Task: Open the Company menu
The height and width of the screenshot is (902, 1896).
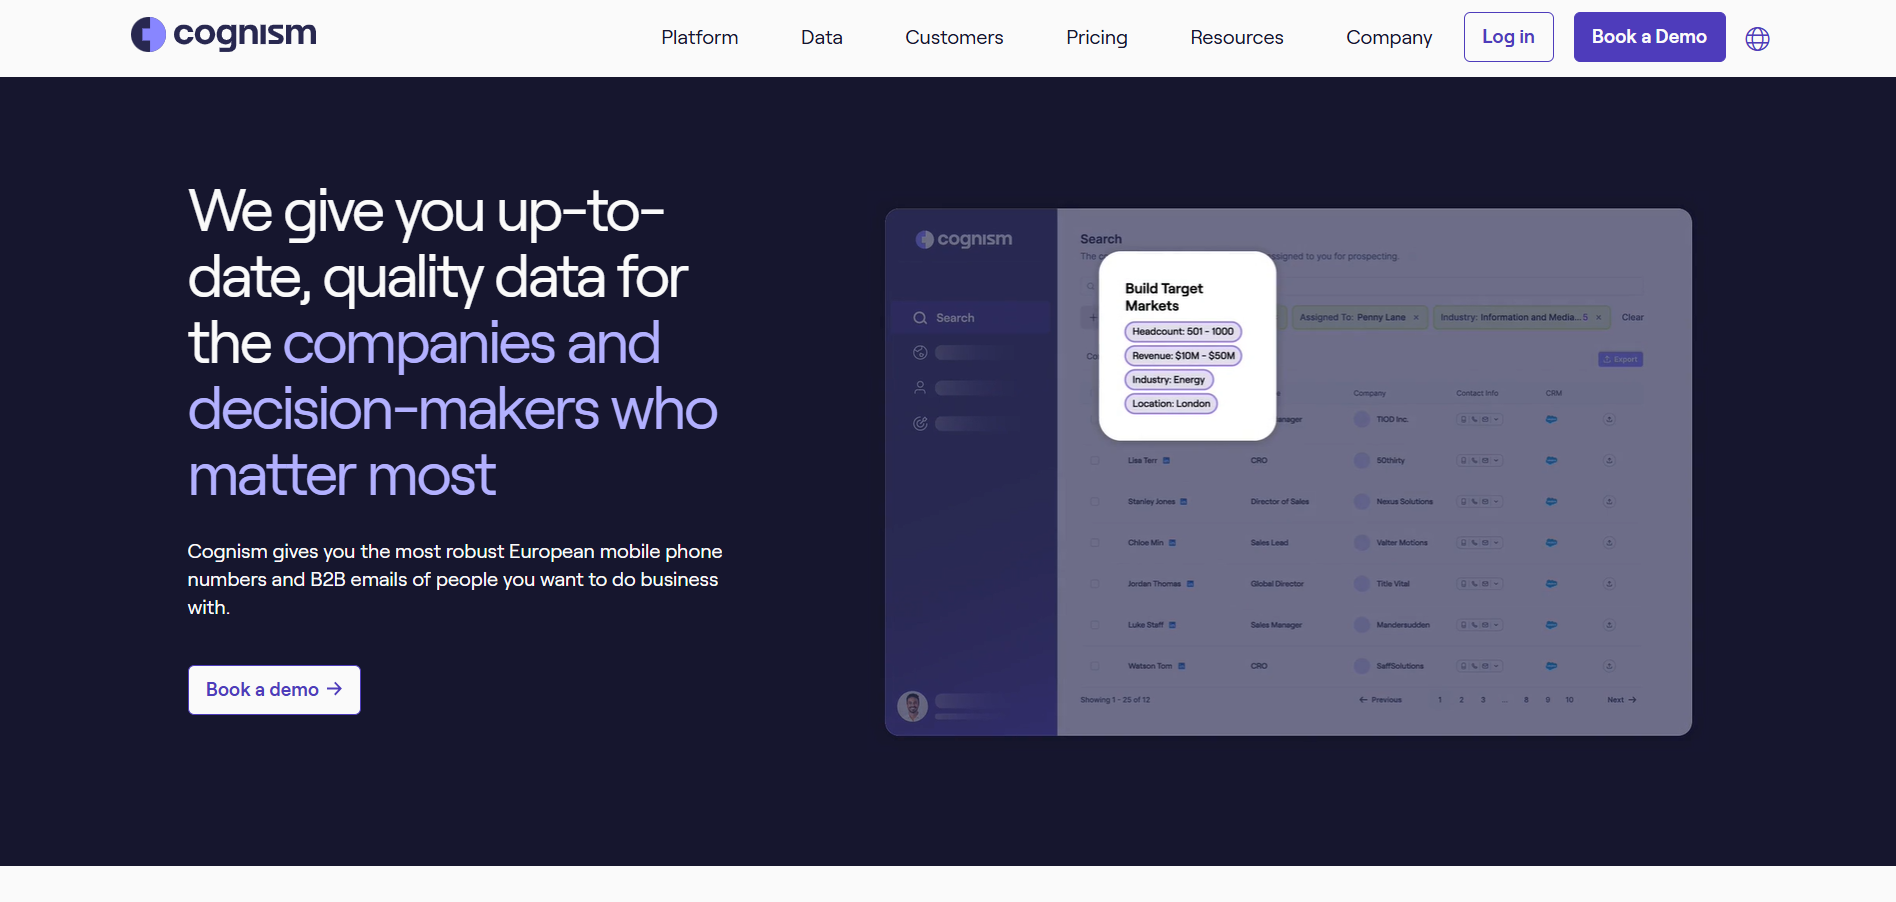Action: point(1389,37)
